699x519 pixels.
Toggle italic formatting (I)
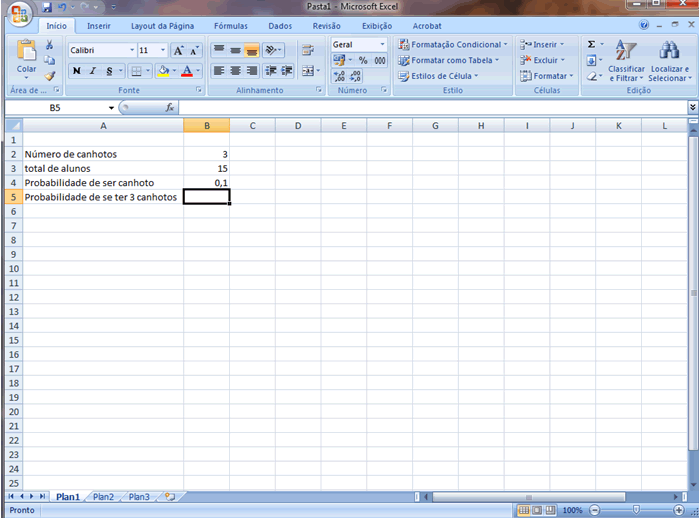coord(93,71)
